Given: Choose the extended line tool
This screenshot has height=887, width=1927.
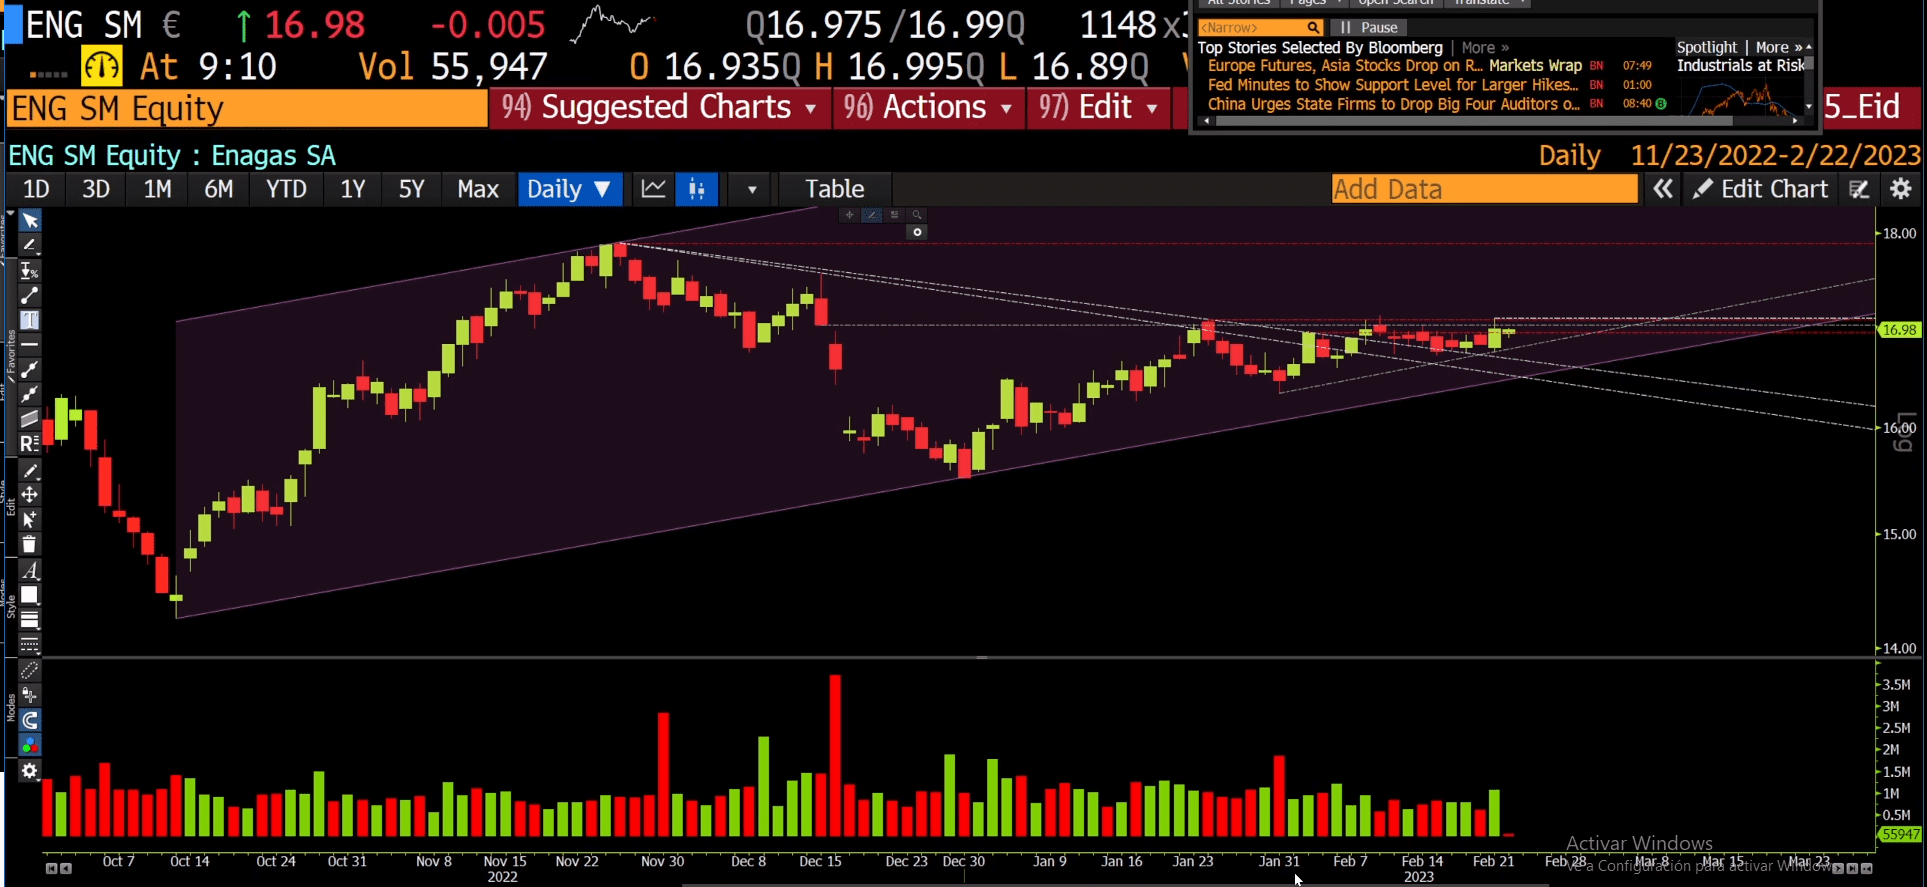Looking at the screenshot, I should pos(30,395).
